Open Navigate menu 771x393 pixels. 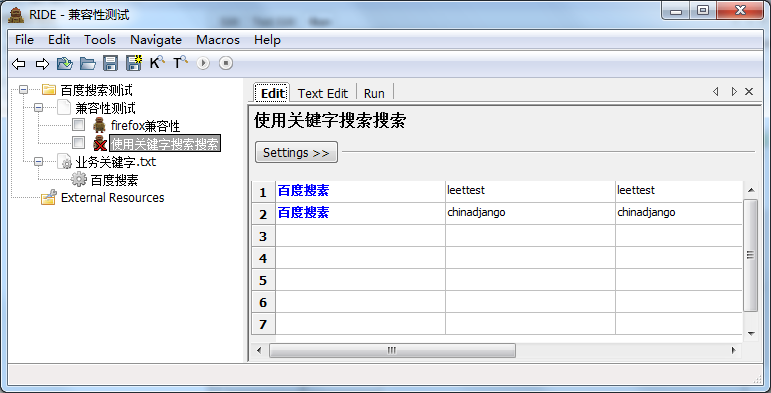pyautogui.click(x=156, y=40)
